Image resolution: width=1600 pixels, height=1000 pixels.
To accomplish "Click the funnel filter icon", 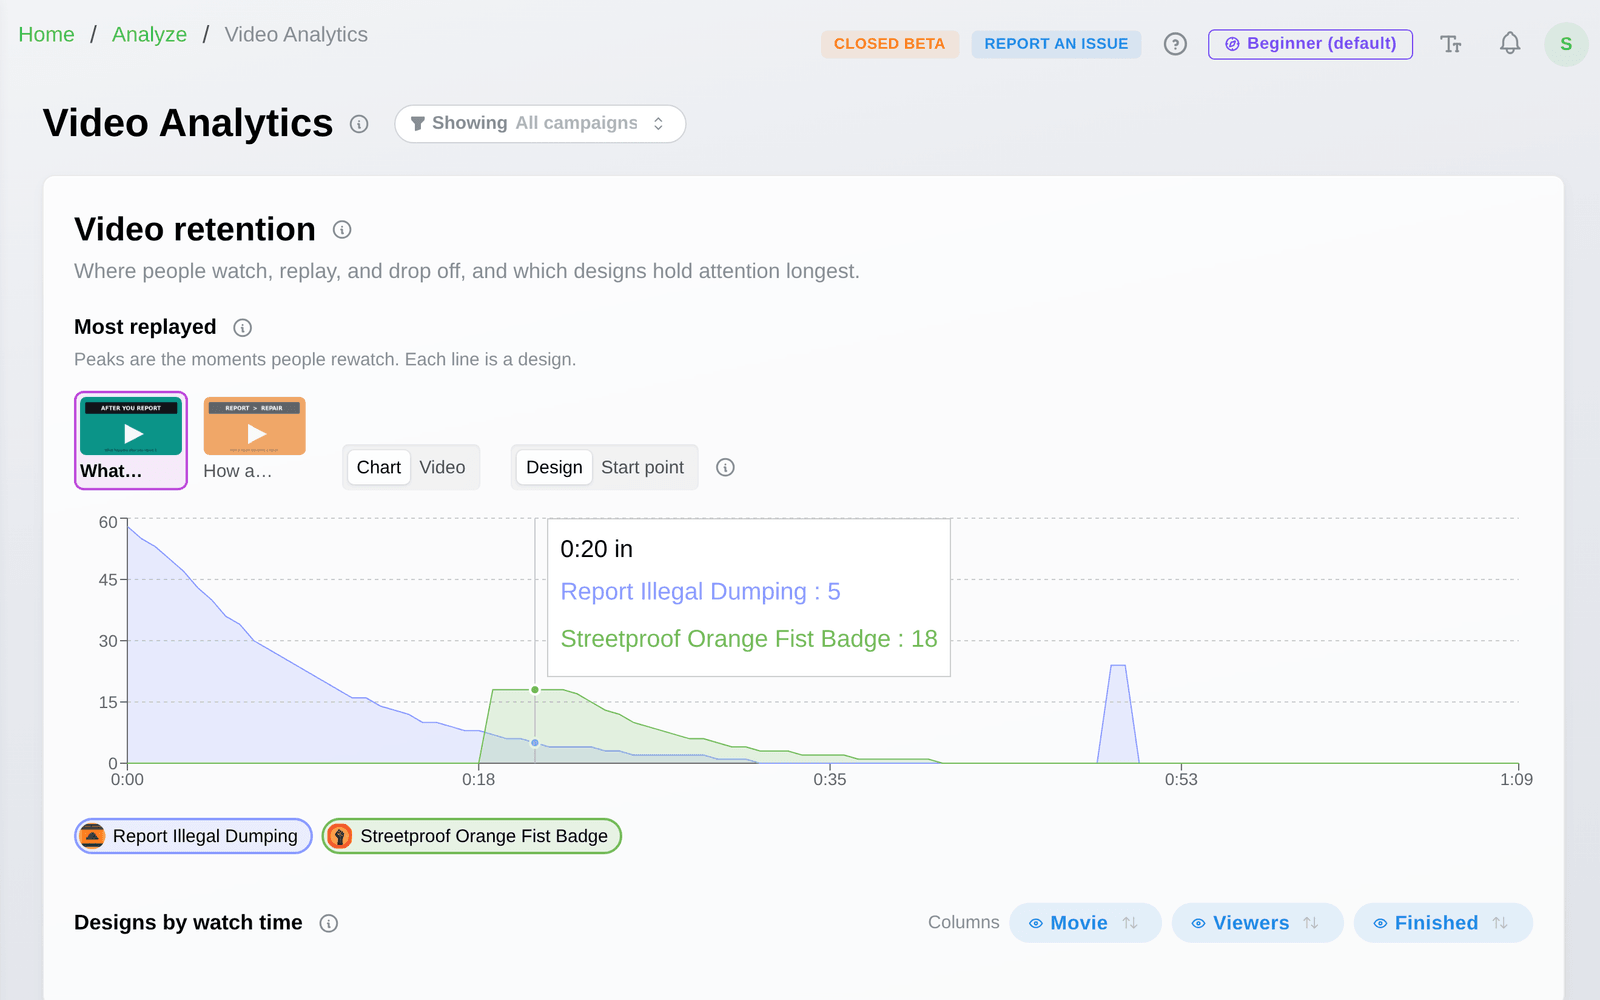I will click(418, 124).
